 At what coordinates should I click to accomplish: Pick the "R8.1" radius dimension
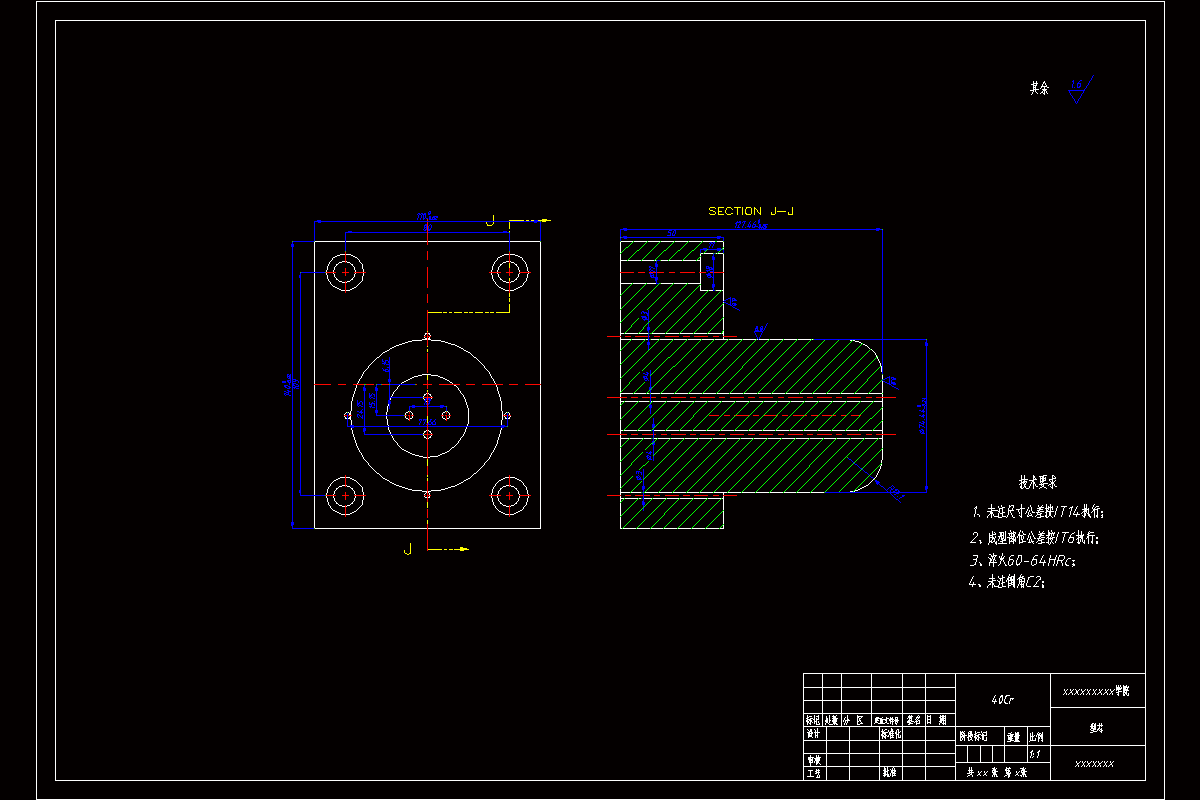point(896,493)
